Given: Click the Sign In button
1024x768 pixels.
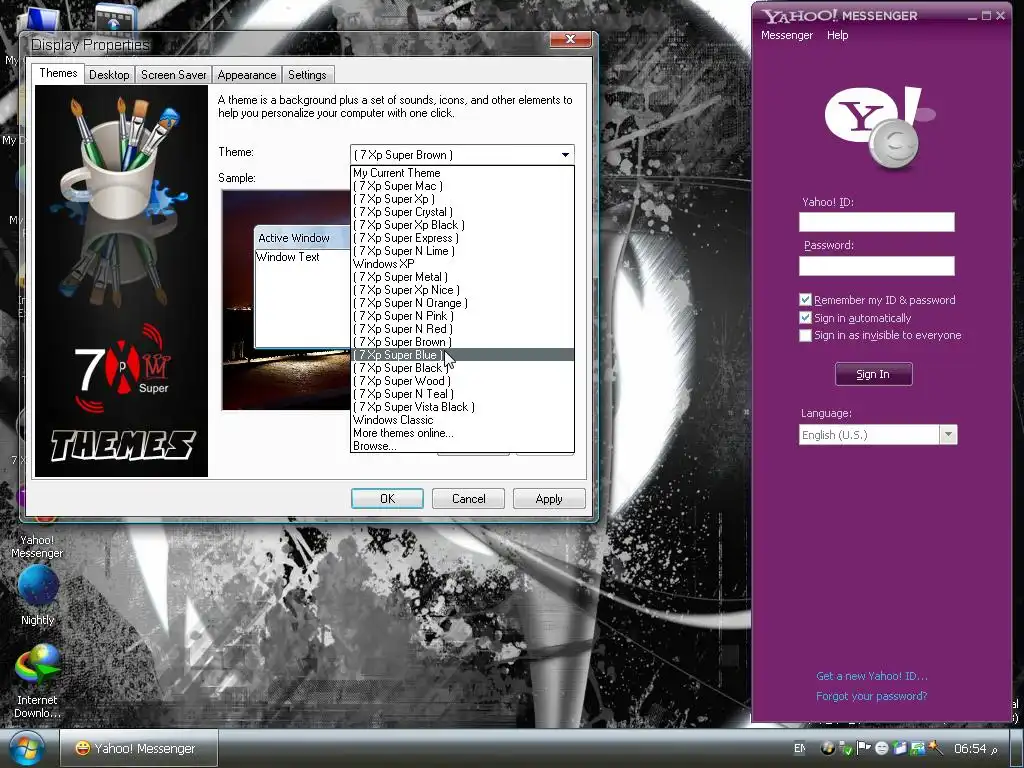Looking at the screenshot, I should click(873, 374).
